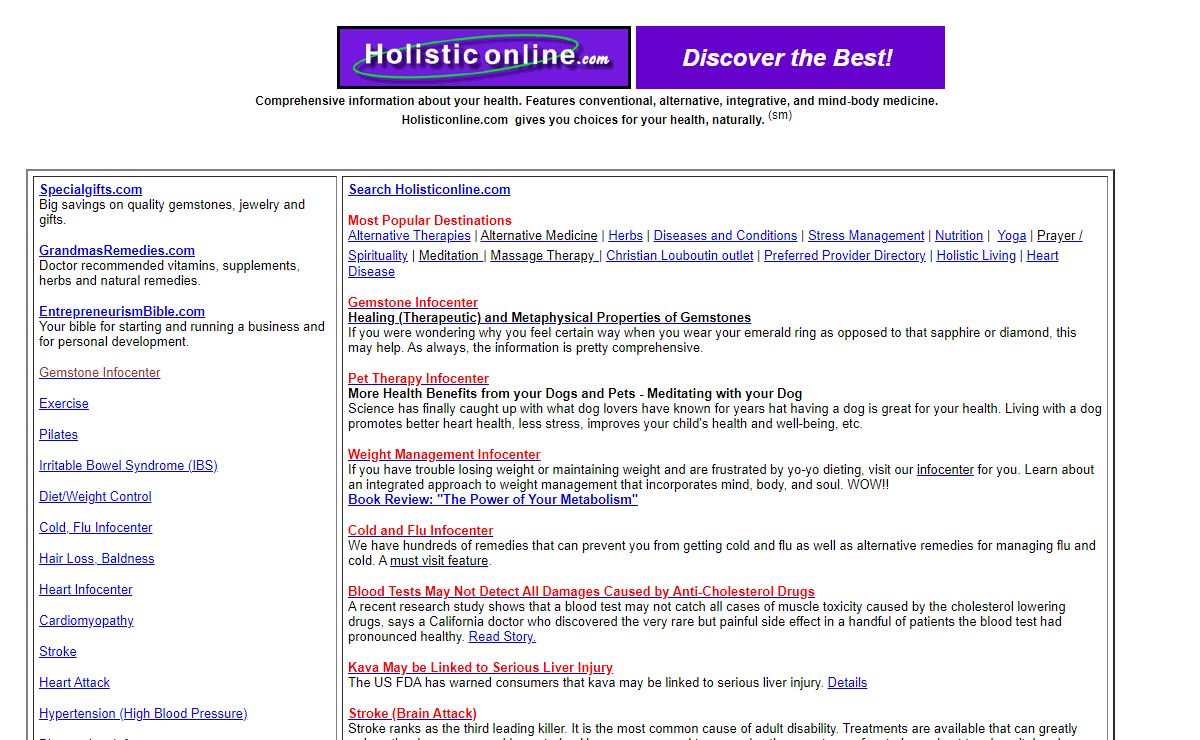Open the Hair Loss, Baldness link
The height and width of the screenshot is (740, 1200).
[x=97, y=558]
